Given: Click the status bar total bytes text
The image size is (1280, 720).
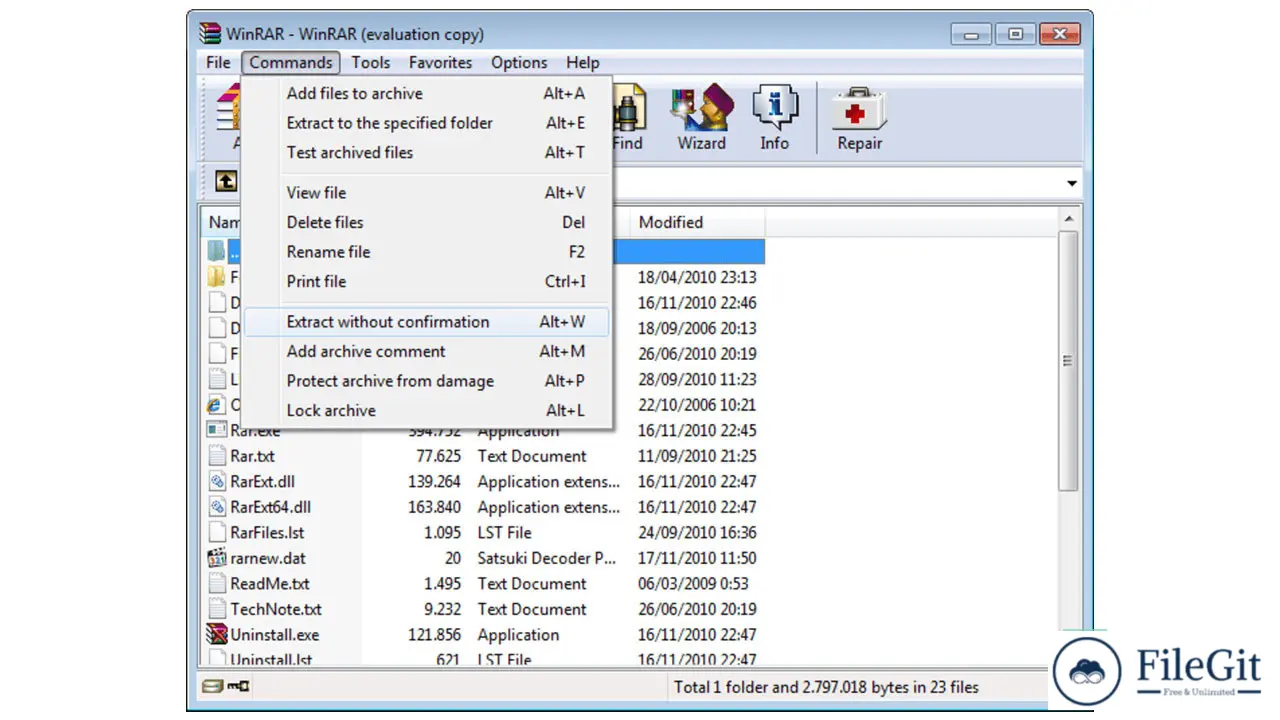Looking at the screenshot, I should pos(826,687).
